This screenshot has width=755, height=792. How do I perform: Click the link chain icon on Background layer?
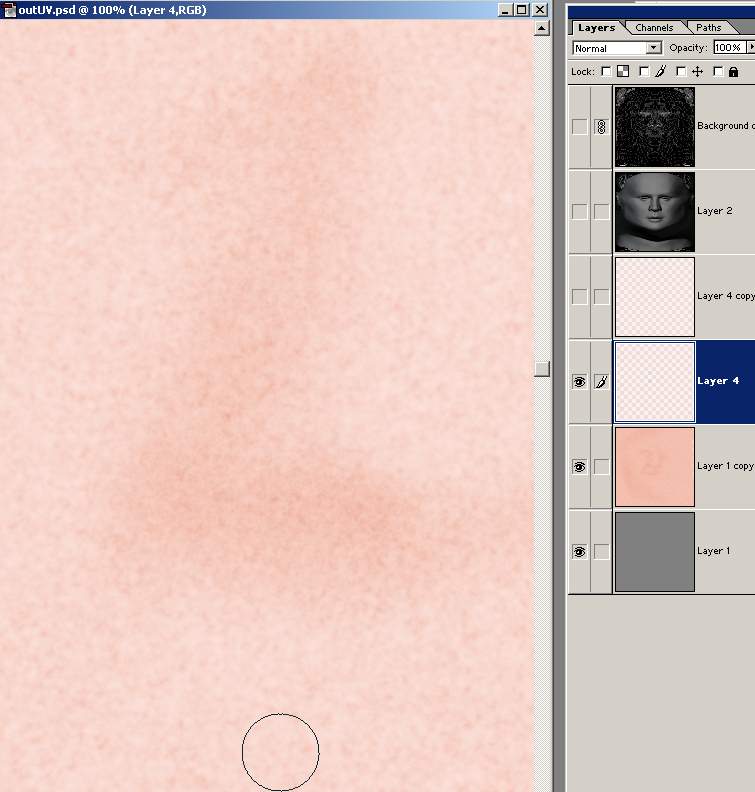point(601,127)
